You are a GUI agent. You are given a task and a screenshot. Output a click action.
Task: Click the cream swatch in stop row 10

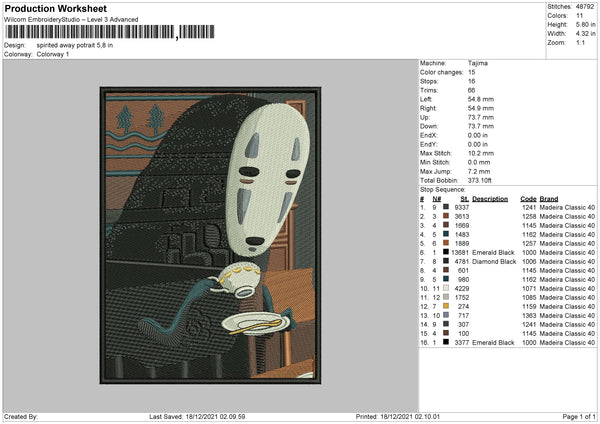click(446, 288)
